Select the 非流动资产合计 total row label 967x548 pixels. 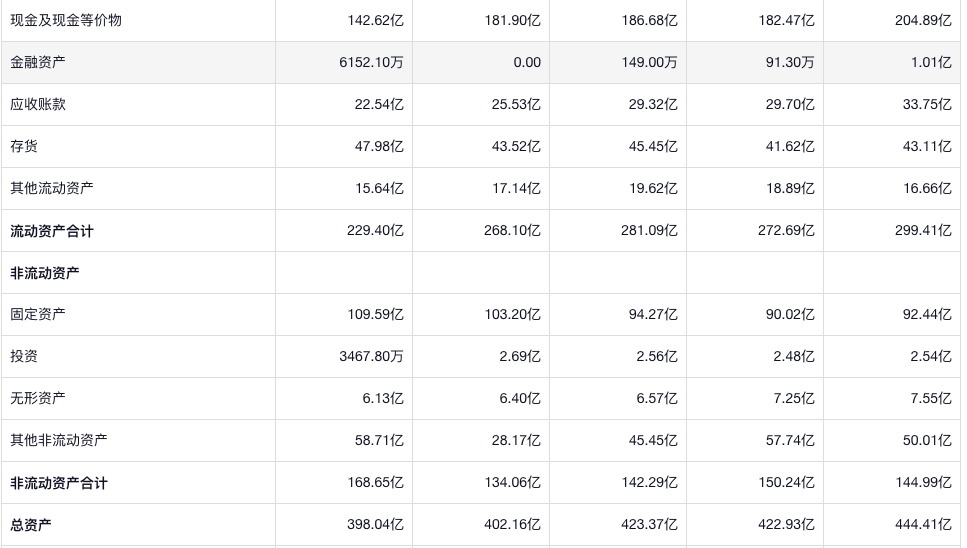coord(59,483)
